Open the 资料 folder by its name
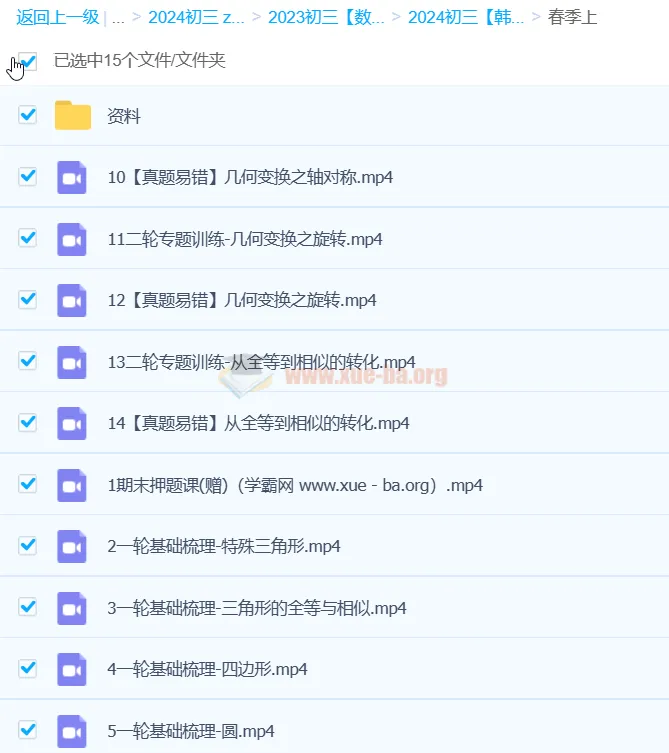 click(124, 117)
